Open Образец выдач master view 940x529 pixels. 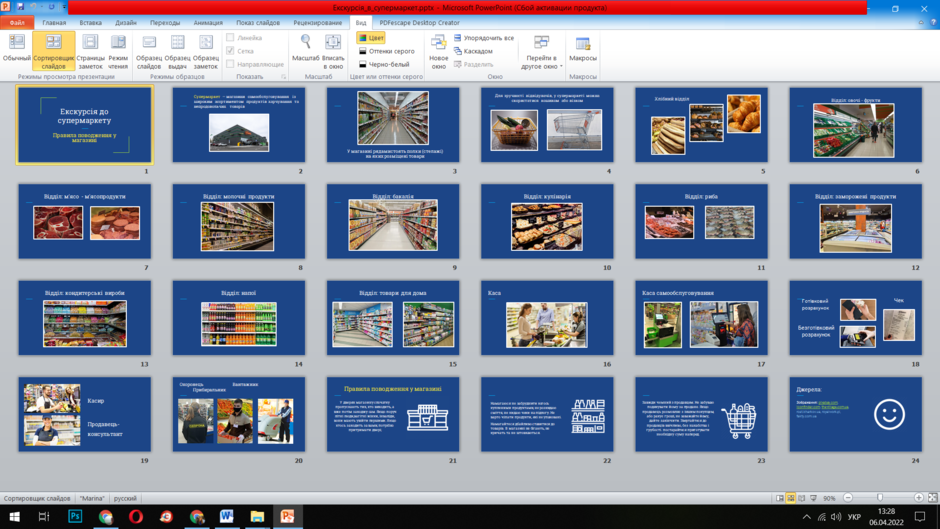pyautogui.click(x=177, y=51)
